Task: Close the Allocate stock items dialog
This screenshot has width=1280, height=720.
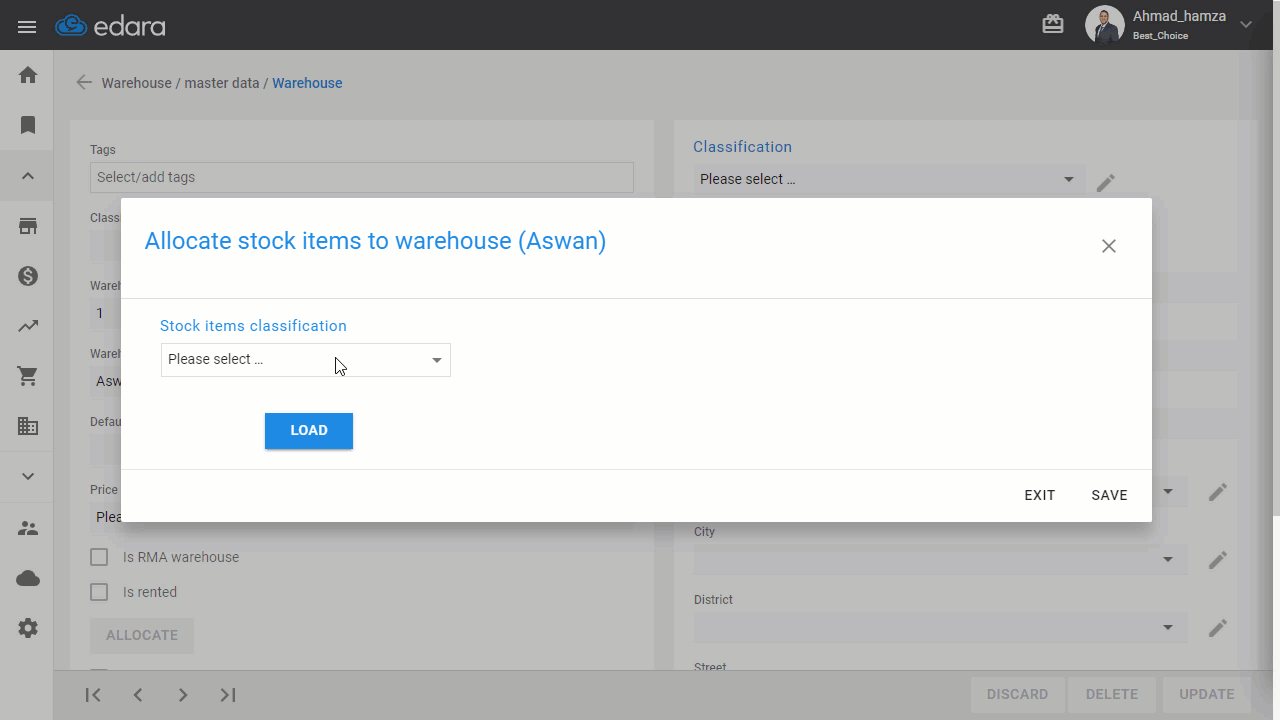Action: 1108,246
